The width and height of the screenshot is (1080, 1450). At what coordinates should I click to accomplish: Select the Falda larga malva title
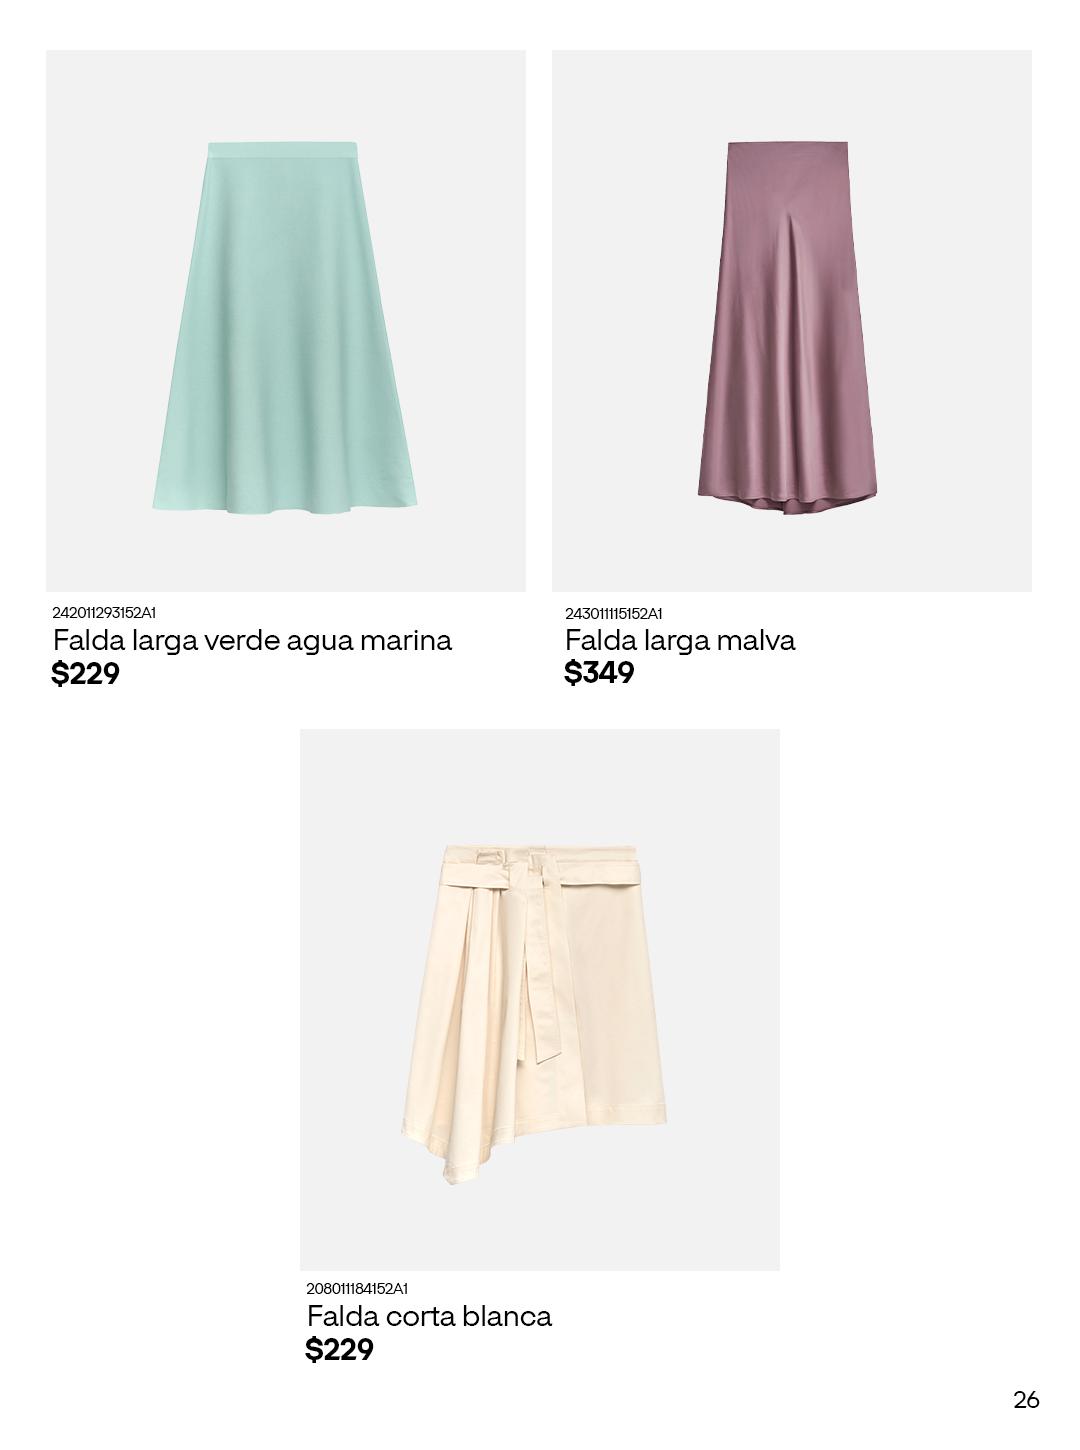point(680,640)
